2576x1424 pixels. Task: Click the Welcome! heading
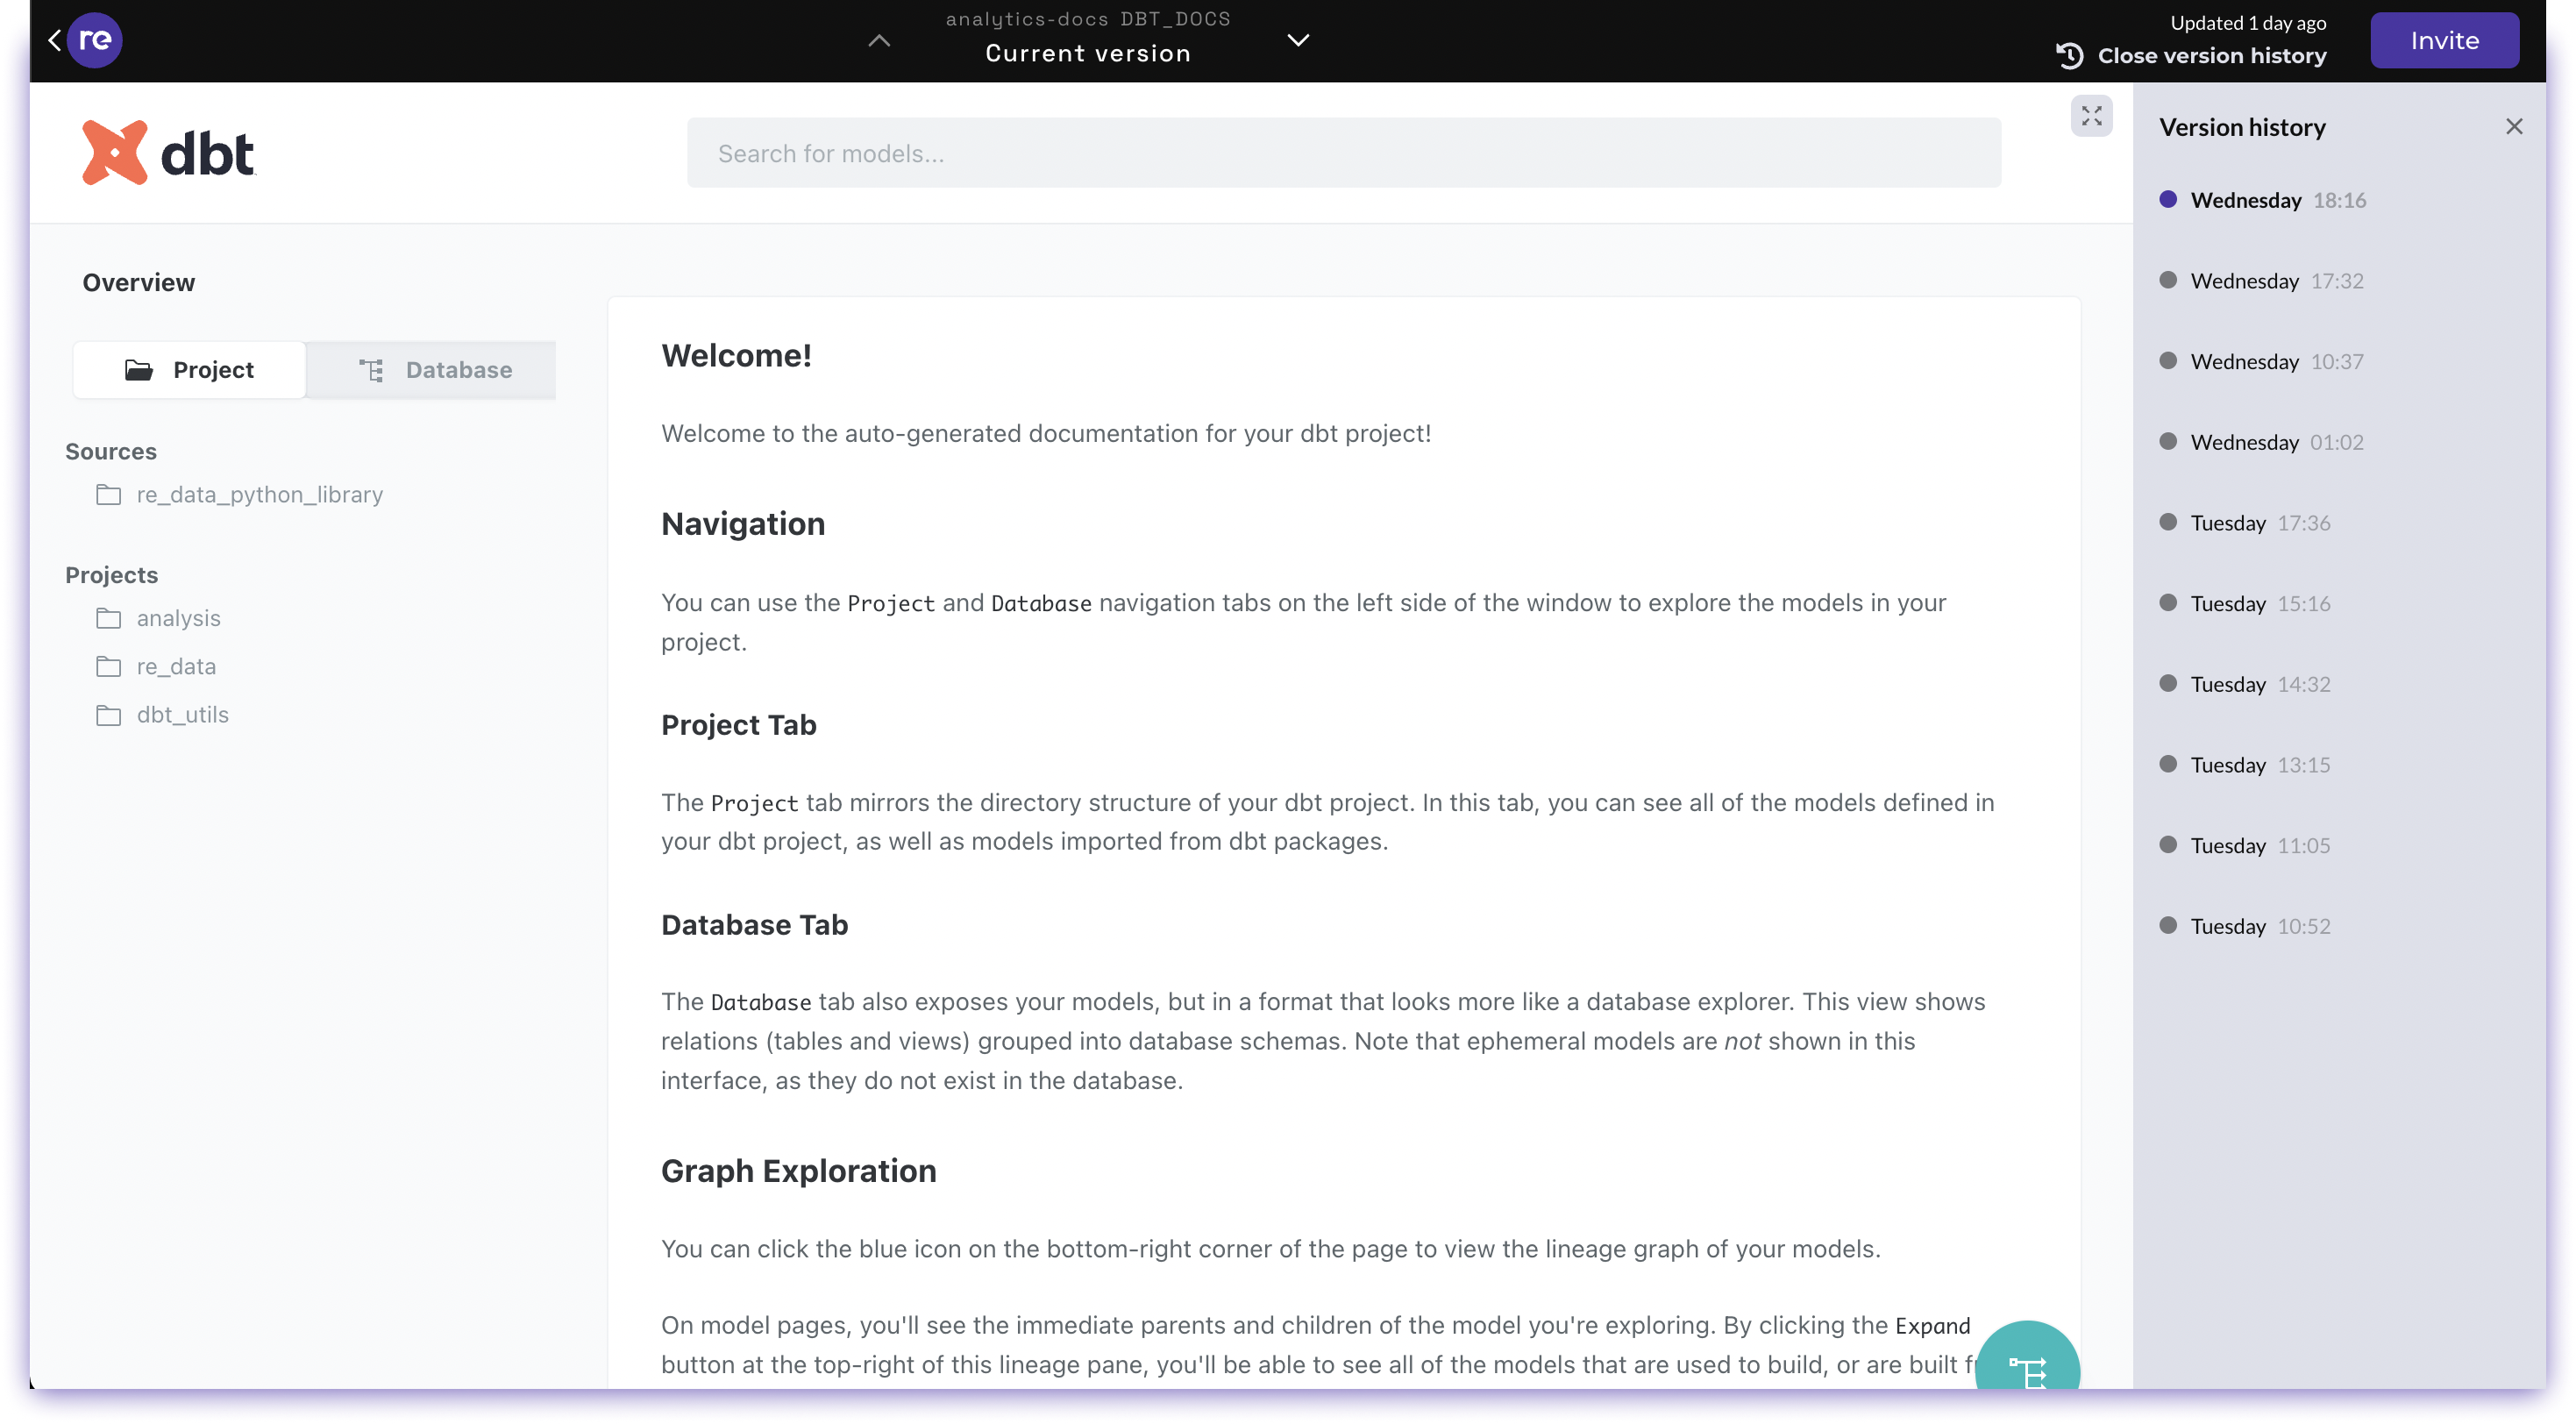[736, 356]
